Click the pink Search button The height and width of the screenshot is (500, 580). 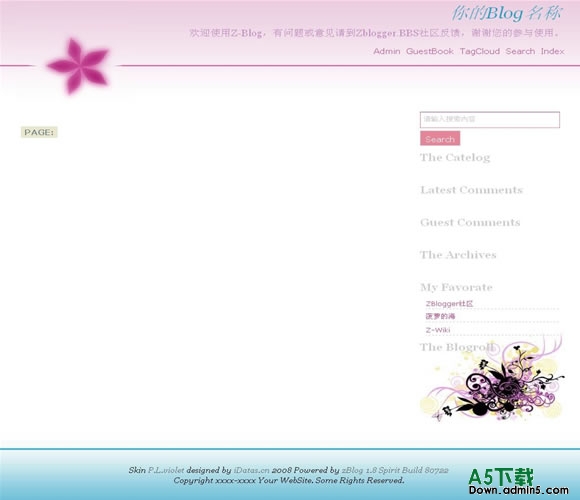click(440, 138)
